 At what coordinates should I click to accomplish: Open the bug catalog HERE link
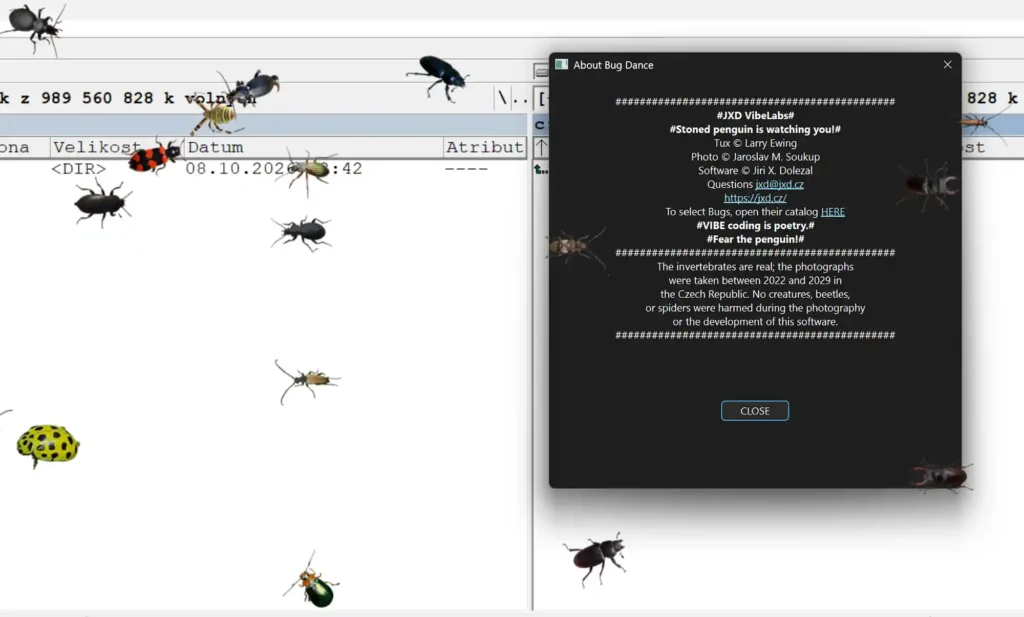tap(833, 212)
